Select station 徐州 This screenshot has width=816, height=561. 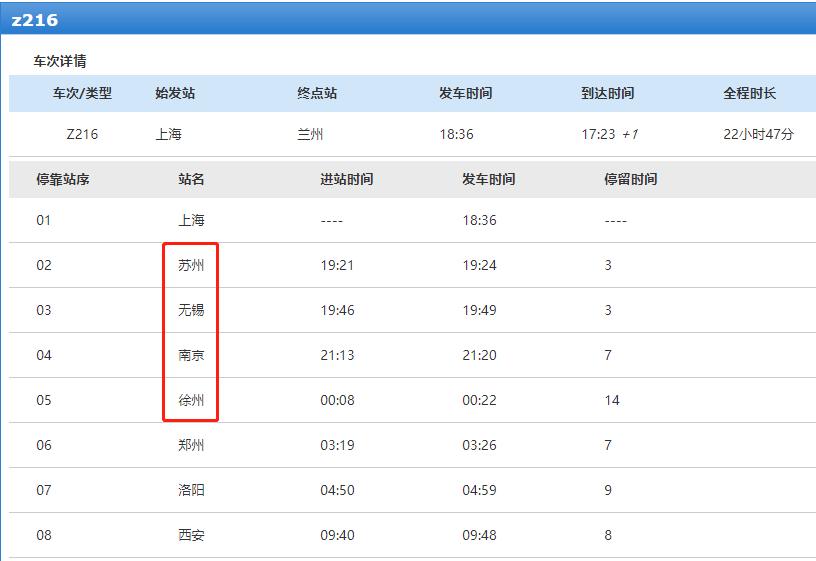(x=192, y=400)
